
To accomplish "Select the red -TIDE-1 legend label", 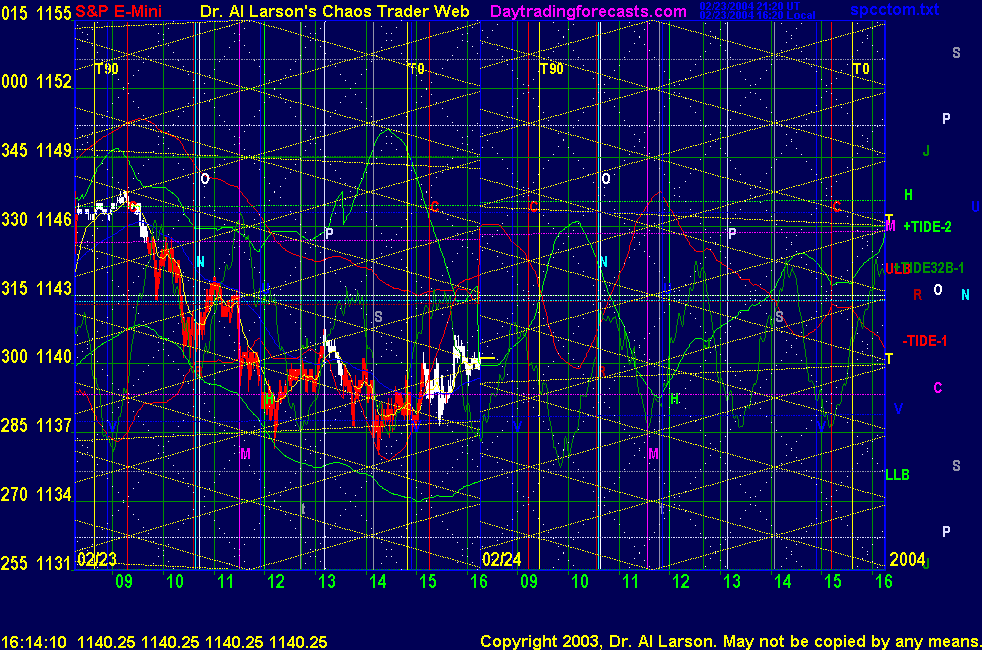I will 924,341.
